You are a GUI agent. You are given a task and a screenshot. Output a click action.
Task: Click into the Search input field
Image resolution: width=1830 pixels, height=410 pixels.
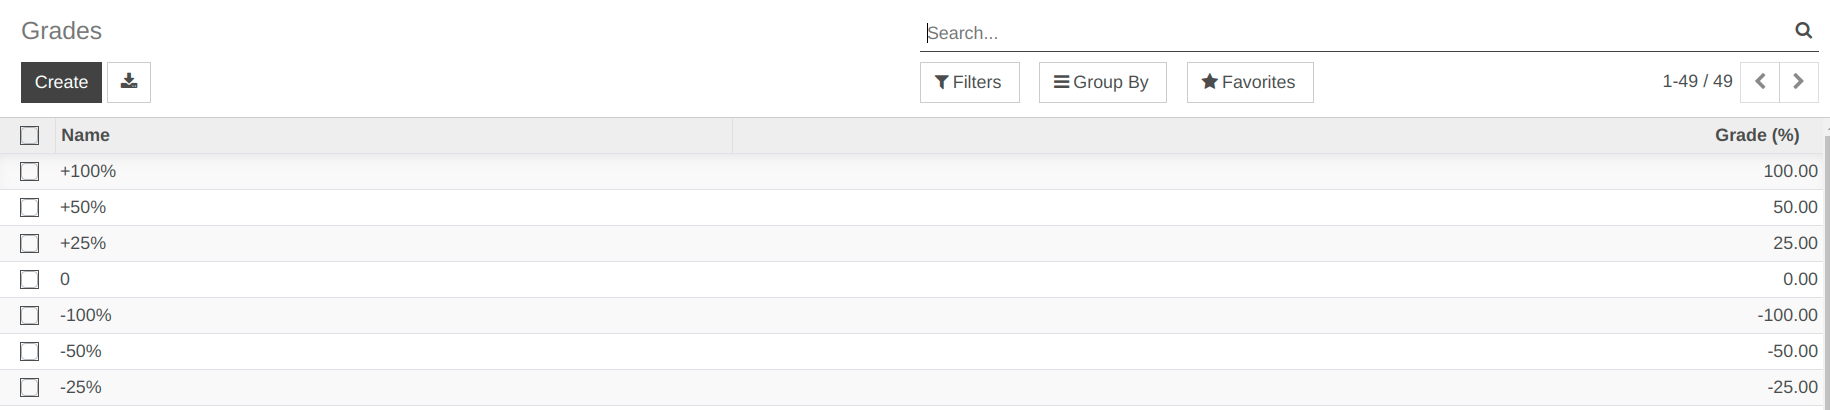pos(1350,33)
